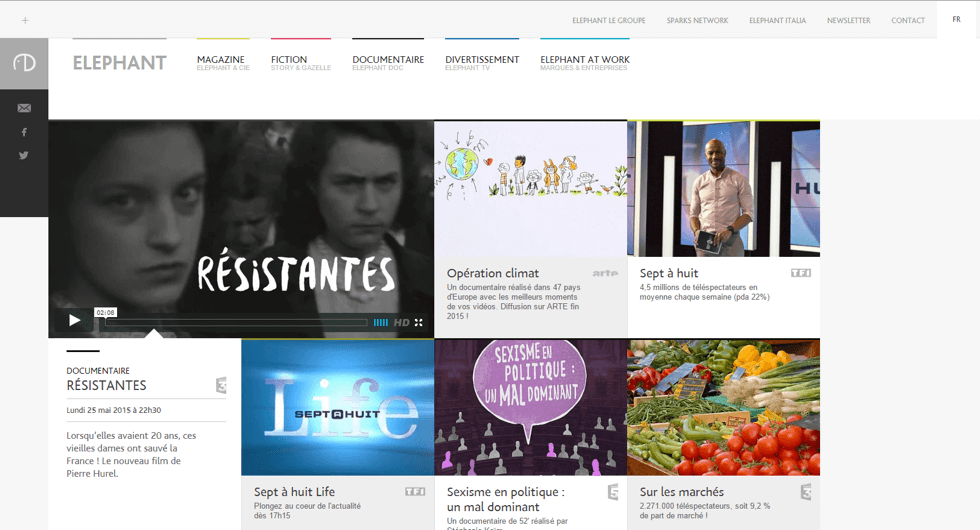
Task: Open the Opération climat illustration thumbnail
Action: pyautogui.click(x=530, y=188)
